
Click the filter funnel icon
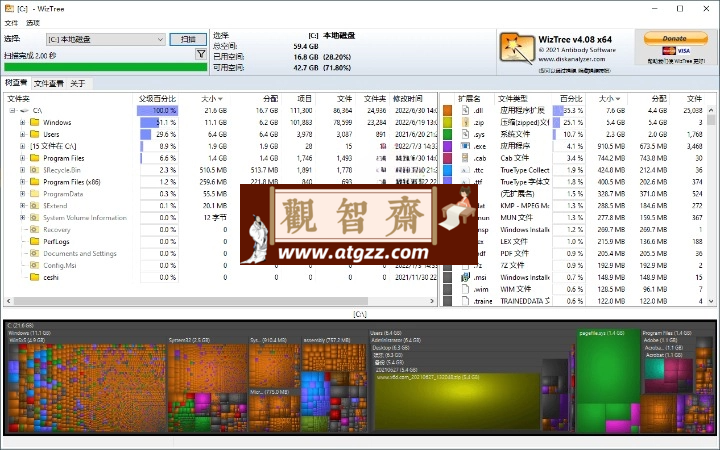tap(201, 54)
